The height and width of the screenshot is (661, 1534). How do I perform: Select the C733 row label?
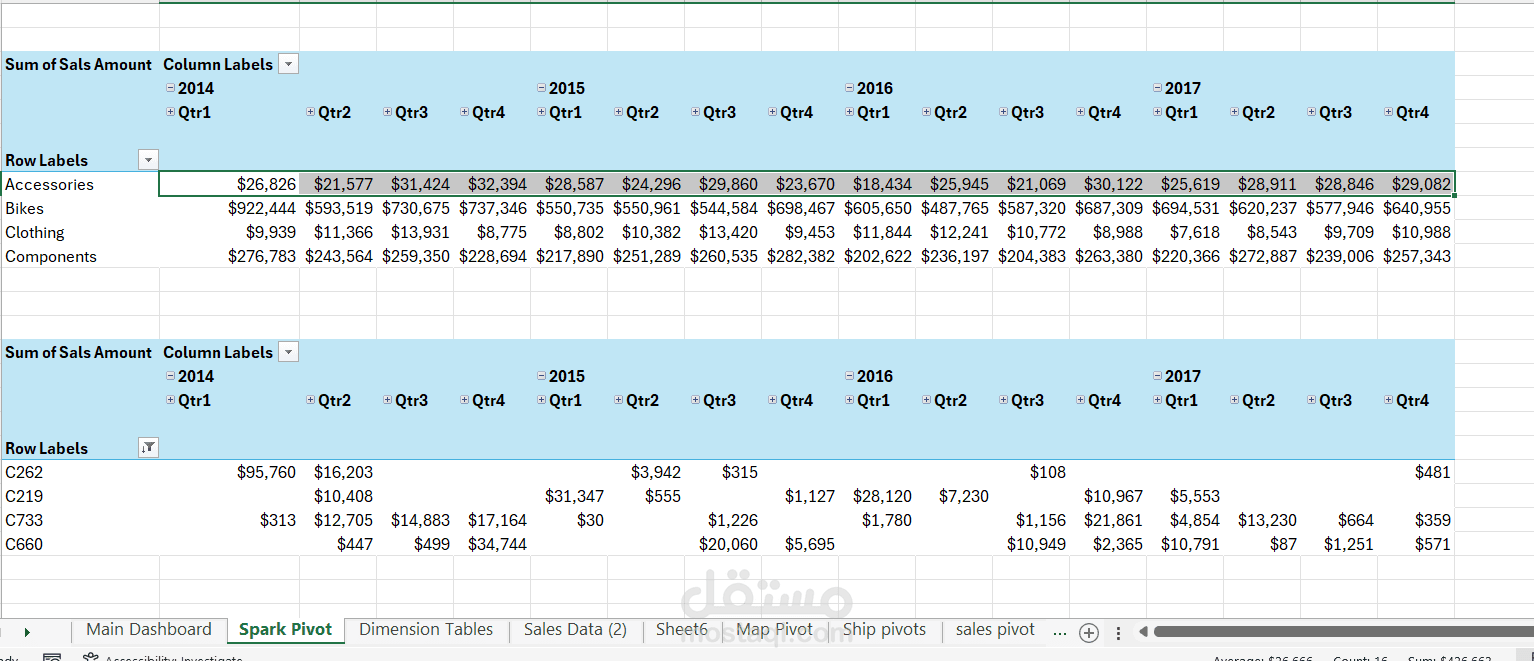[80, 520]
